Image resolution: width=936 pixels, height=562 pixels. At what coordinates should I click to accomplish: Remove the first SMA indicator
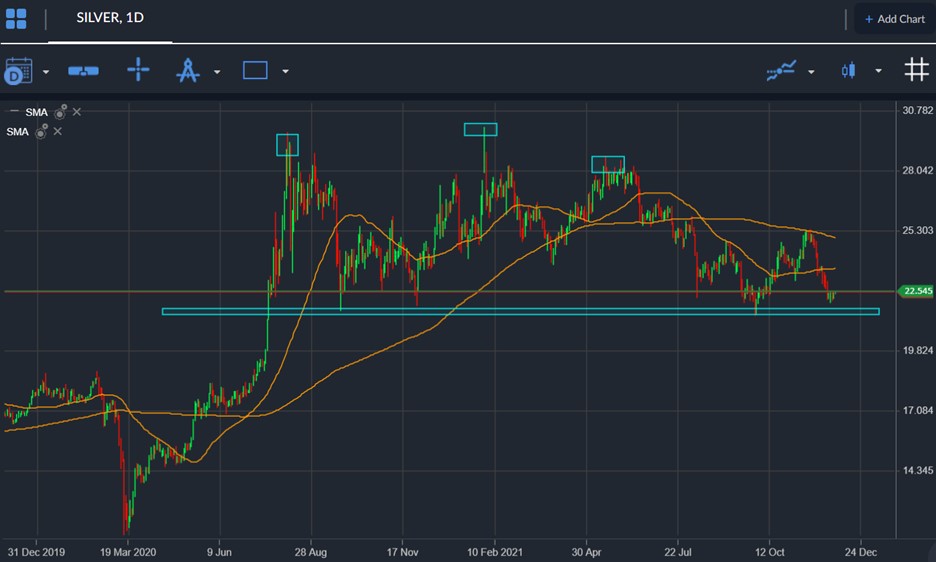pos(77,112)
